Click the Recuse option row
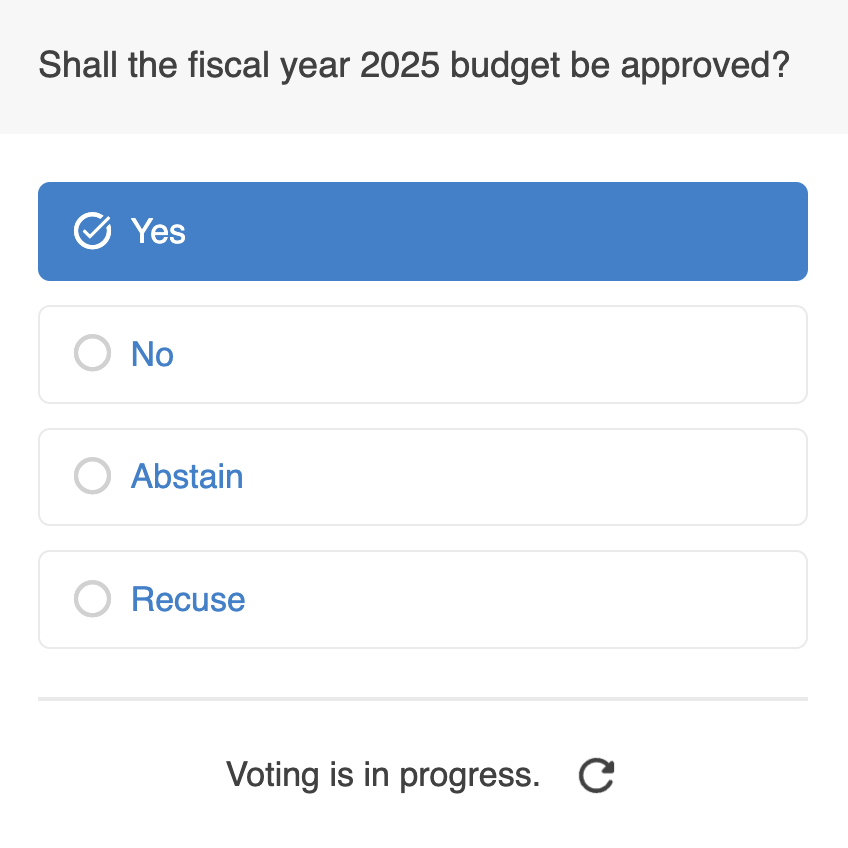 [423, 599]
